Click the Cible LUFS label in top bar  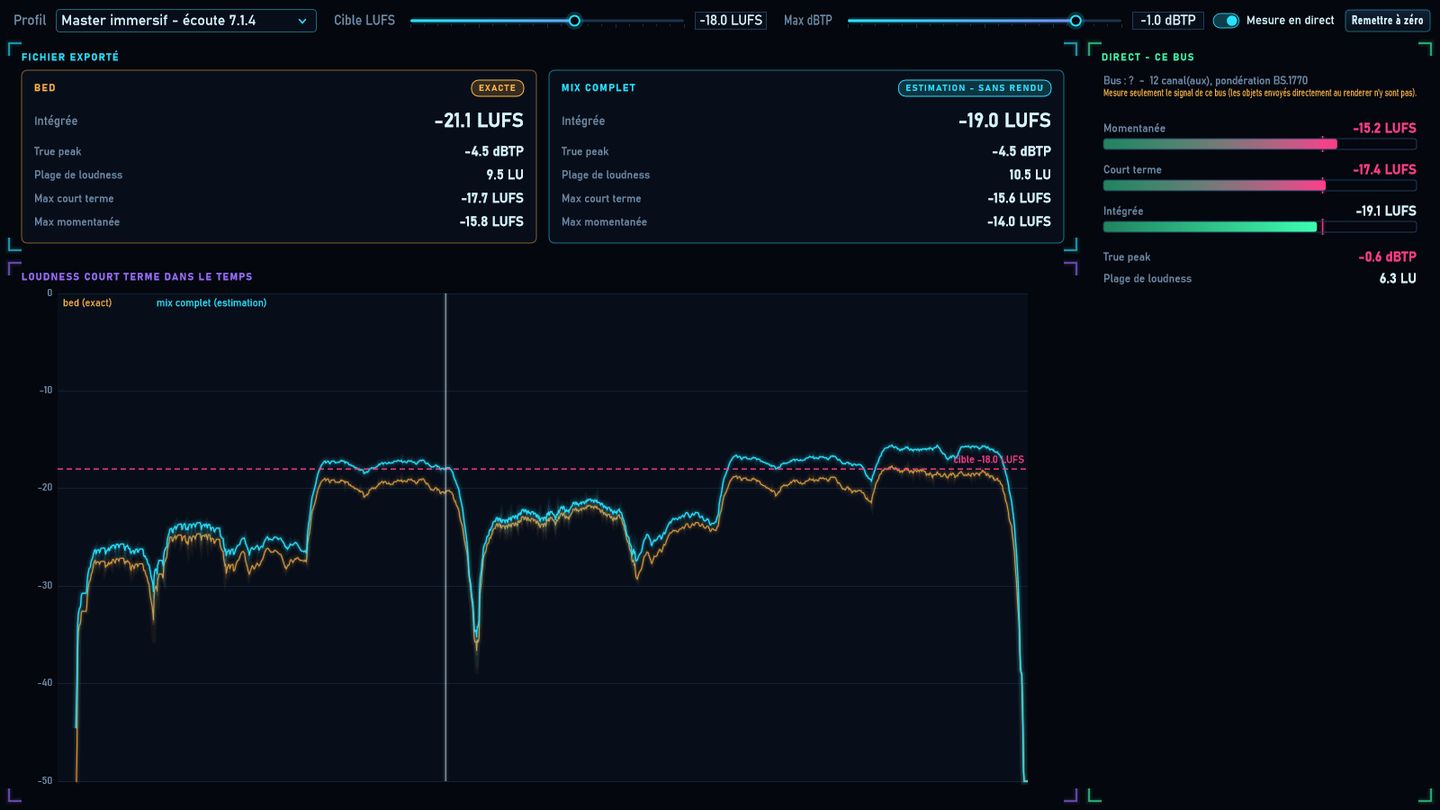coord(364,20)
